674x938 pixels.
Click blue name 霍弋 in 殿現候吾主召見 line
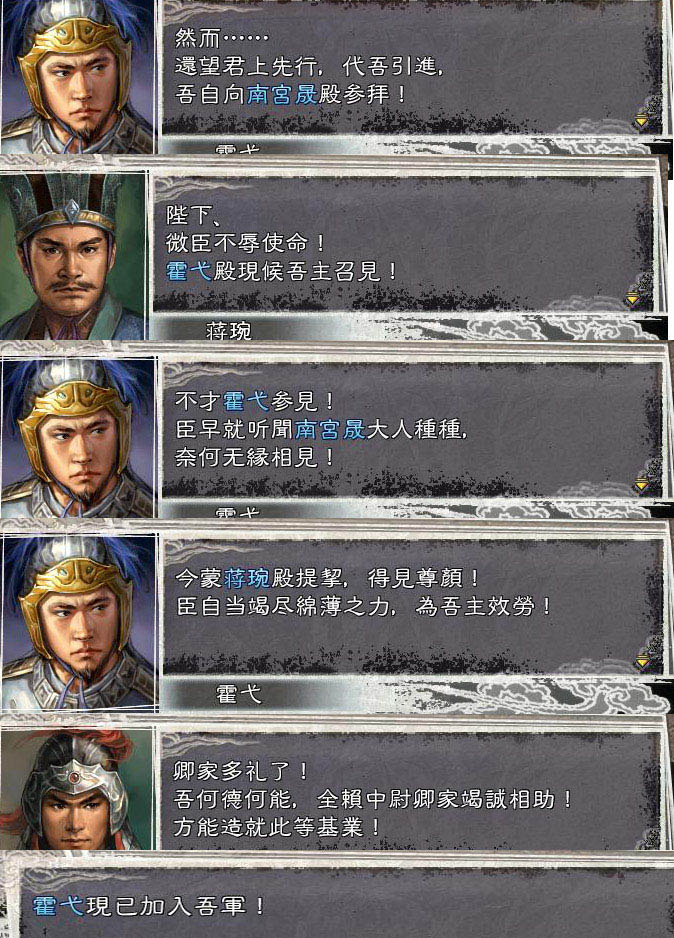click(x=189, y=272)
